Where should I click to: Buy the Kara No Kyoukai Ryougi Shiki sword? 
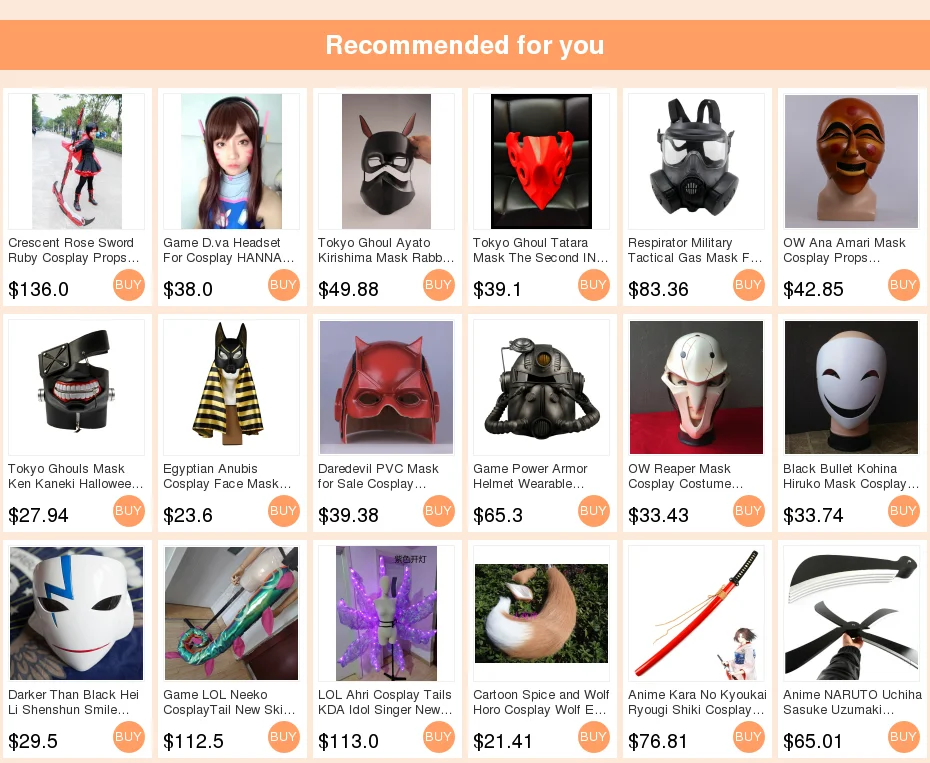749,737
